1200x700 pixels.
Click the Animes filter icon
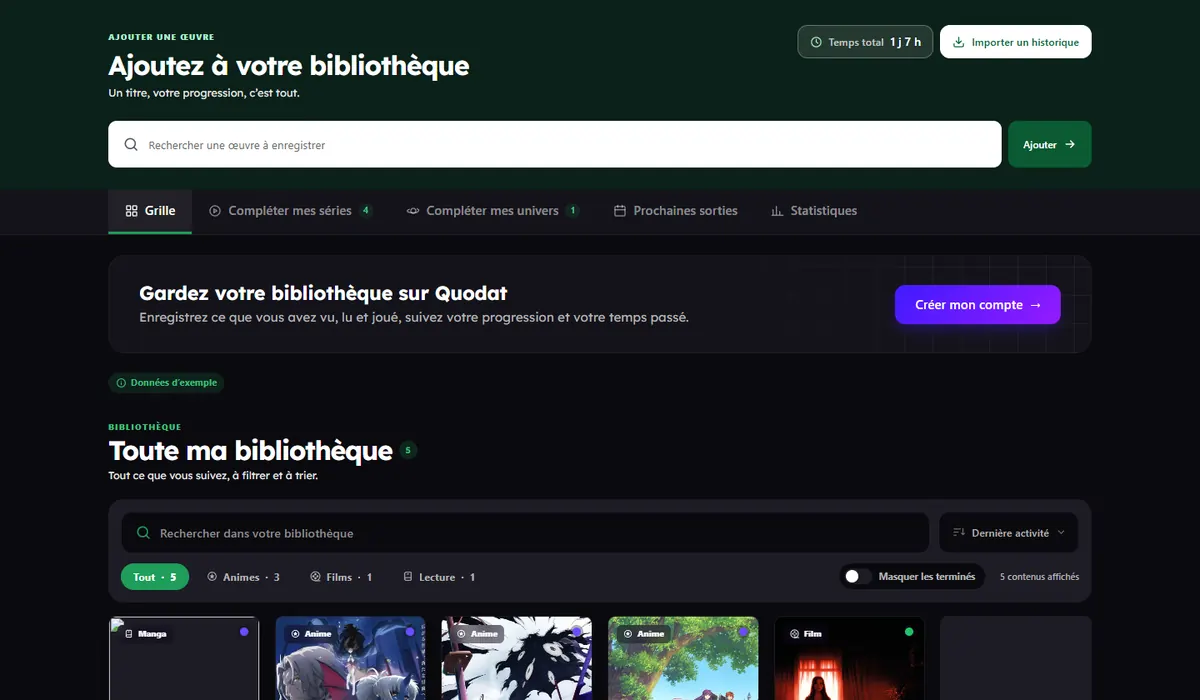(x=212, y=577)
